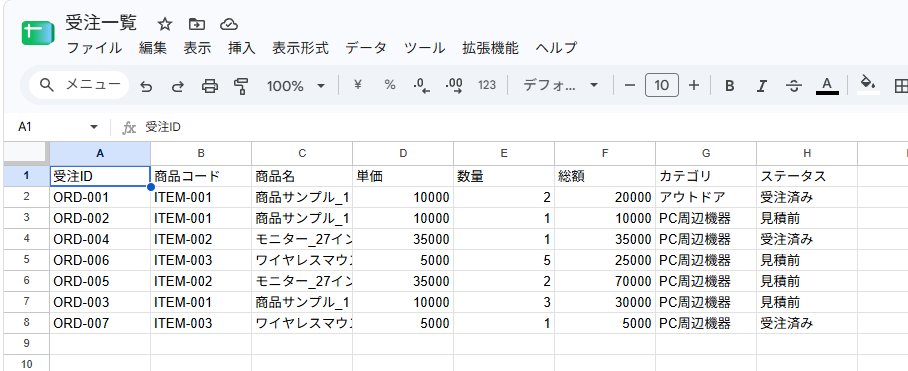Open the ツール menu

424,47
